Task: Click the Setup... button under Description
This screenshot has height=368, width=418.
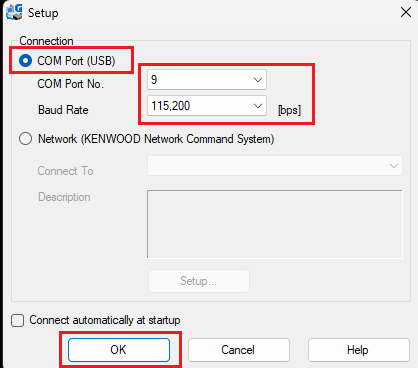Action: click(x=199, y=281)
